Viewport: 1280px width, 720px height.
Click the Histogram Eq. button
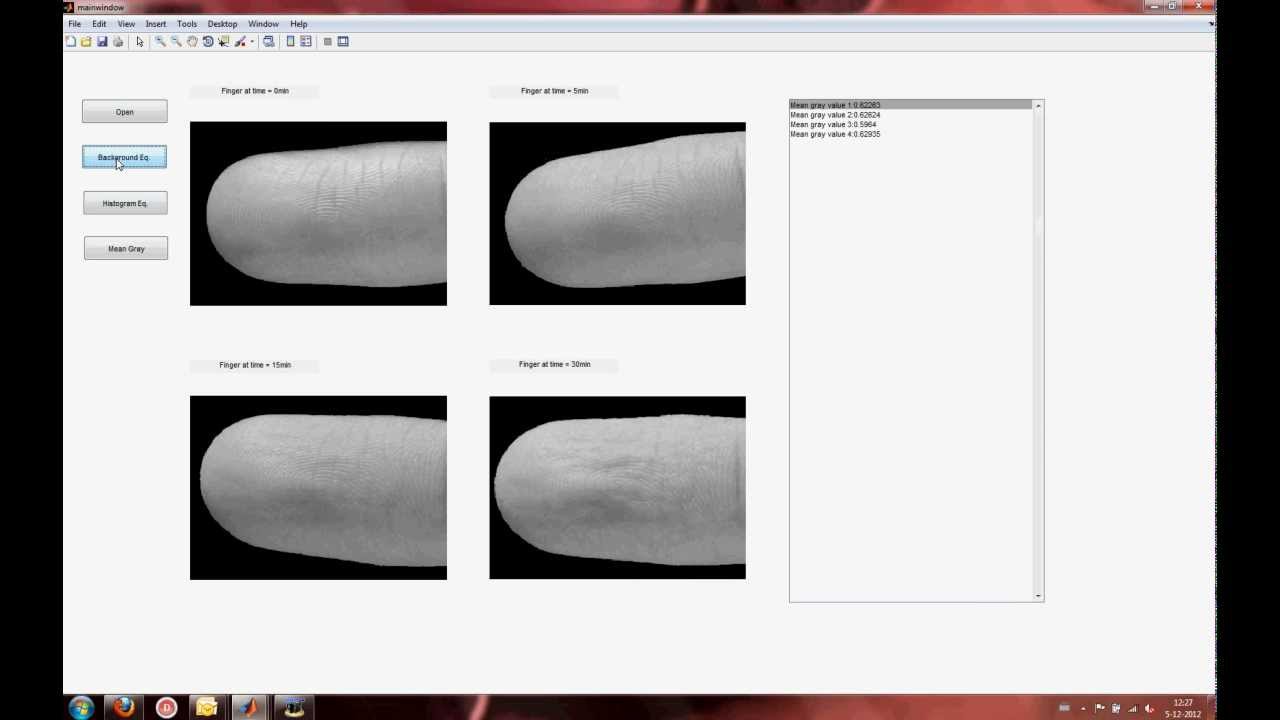(x=125, y=203)
